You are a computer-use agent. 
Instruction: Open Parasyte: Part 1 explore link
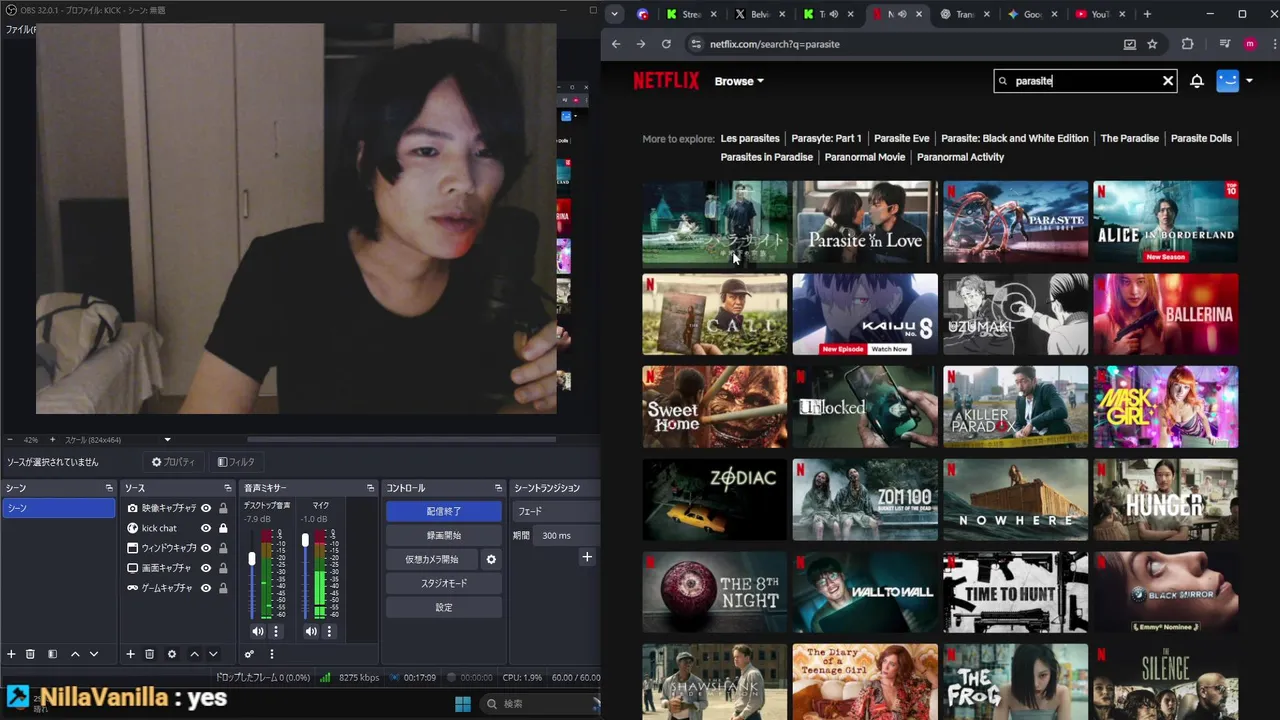coord(826,138)
